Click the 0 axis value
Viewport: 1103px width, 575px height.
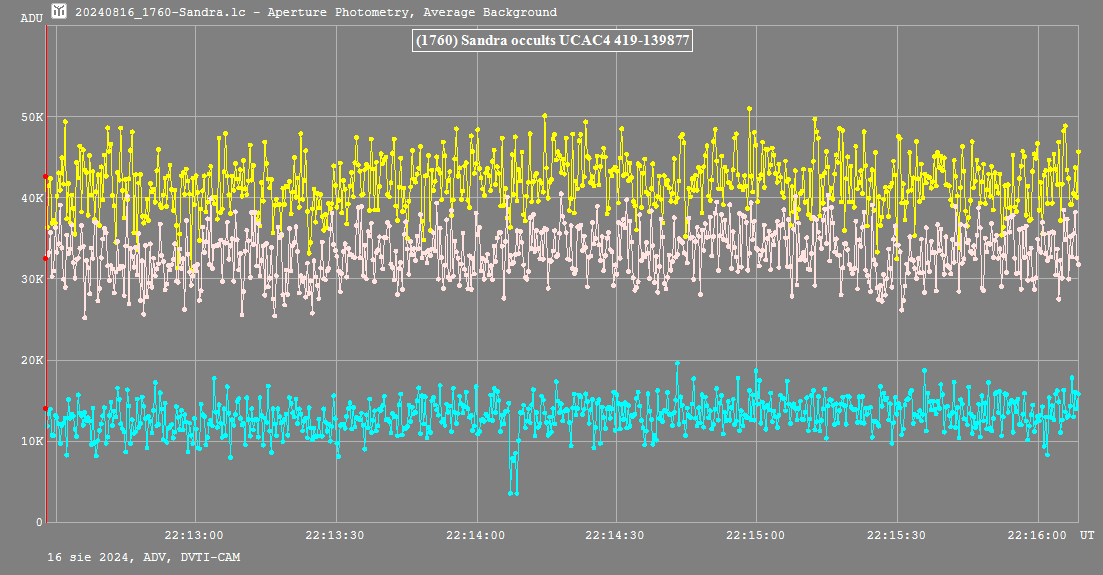tap(39, 522)
